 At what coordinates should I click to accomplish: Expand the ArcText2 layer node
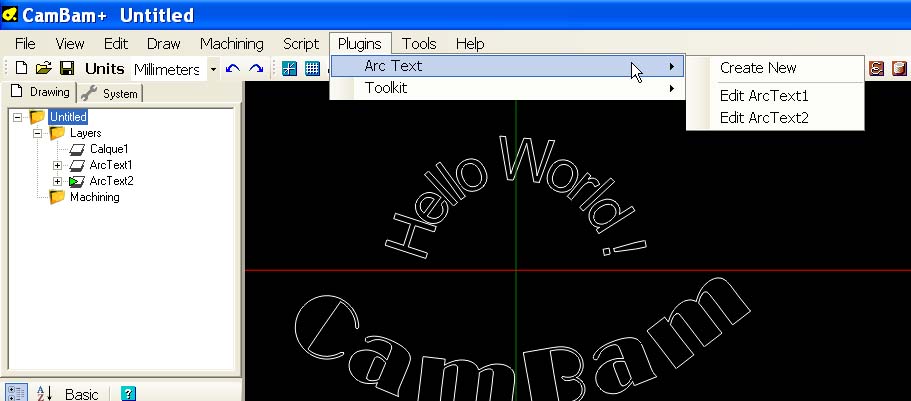[57, 181]
